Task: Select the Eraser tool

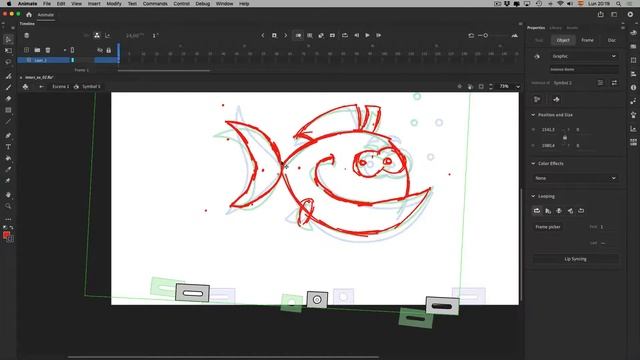Action: [x=8, y=98]
